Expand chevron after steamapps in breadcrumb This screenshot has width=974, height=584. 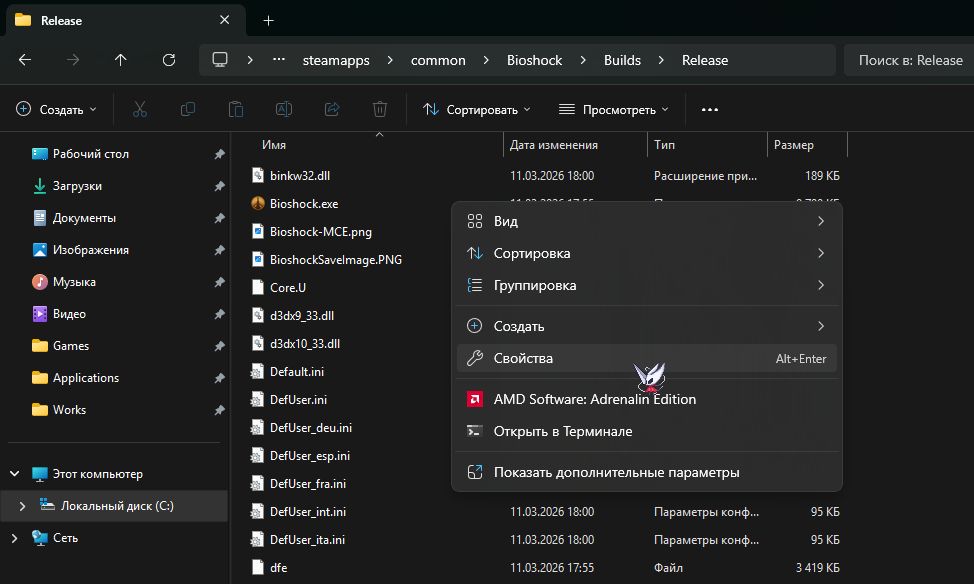coord(389,60)
